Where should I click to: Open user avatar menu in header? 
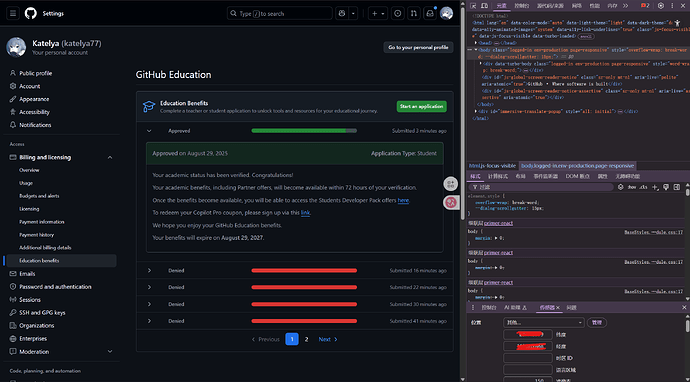[x=446, y=13]
